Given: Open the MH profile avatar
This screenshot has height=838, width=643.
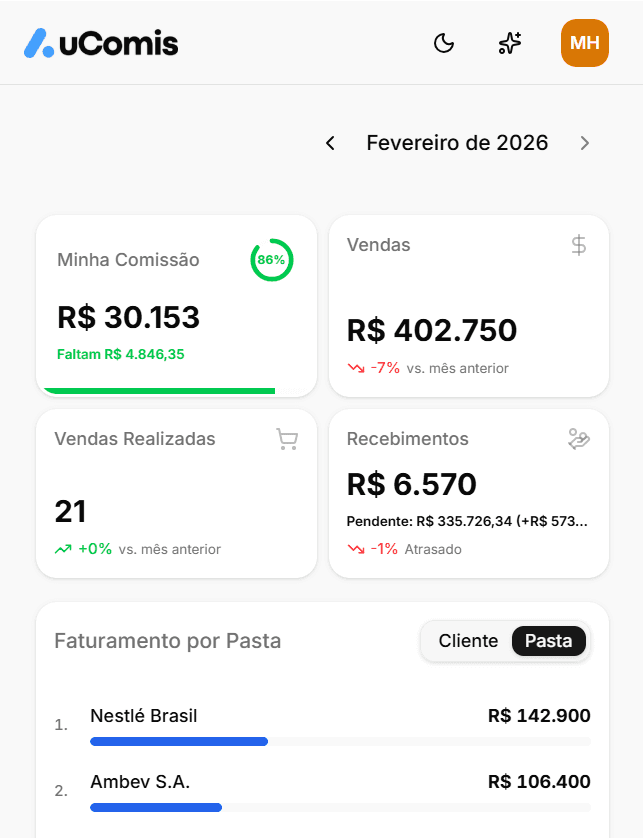Looking at the screenshot, I should coord(583,43).
